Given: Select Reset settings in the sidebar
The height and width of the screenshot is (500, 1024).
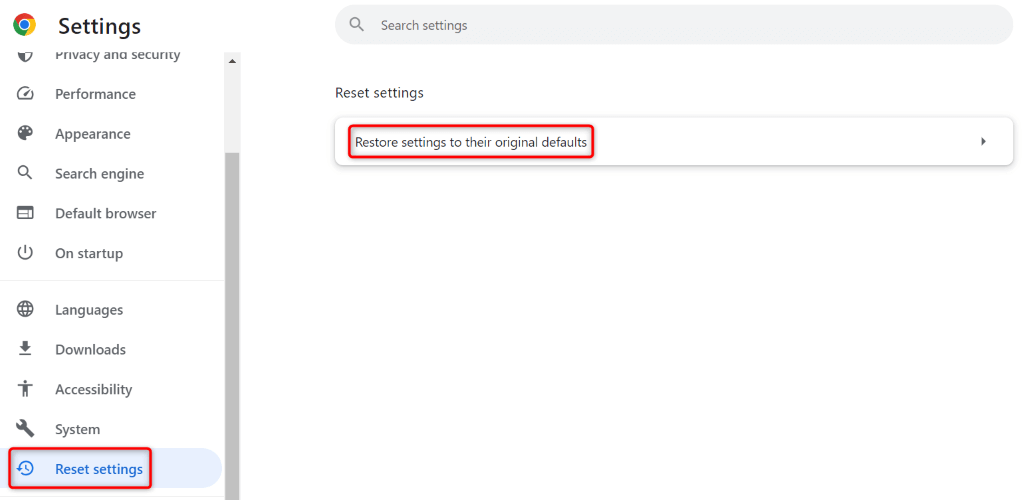Looking at the screenshot, I should click(x=98, y=469).
